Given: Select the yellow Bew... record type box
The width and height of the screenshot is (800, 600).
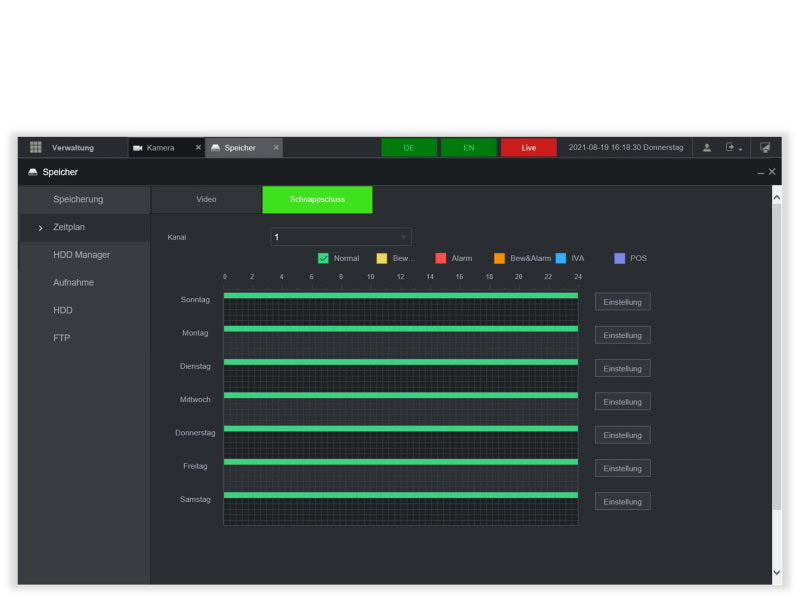Looking at the screenshot, I should click(381, 258).
